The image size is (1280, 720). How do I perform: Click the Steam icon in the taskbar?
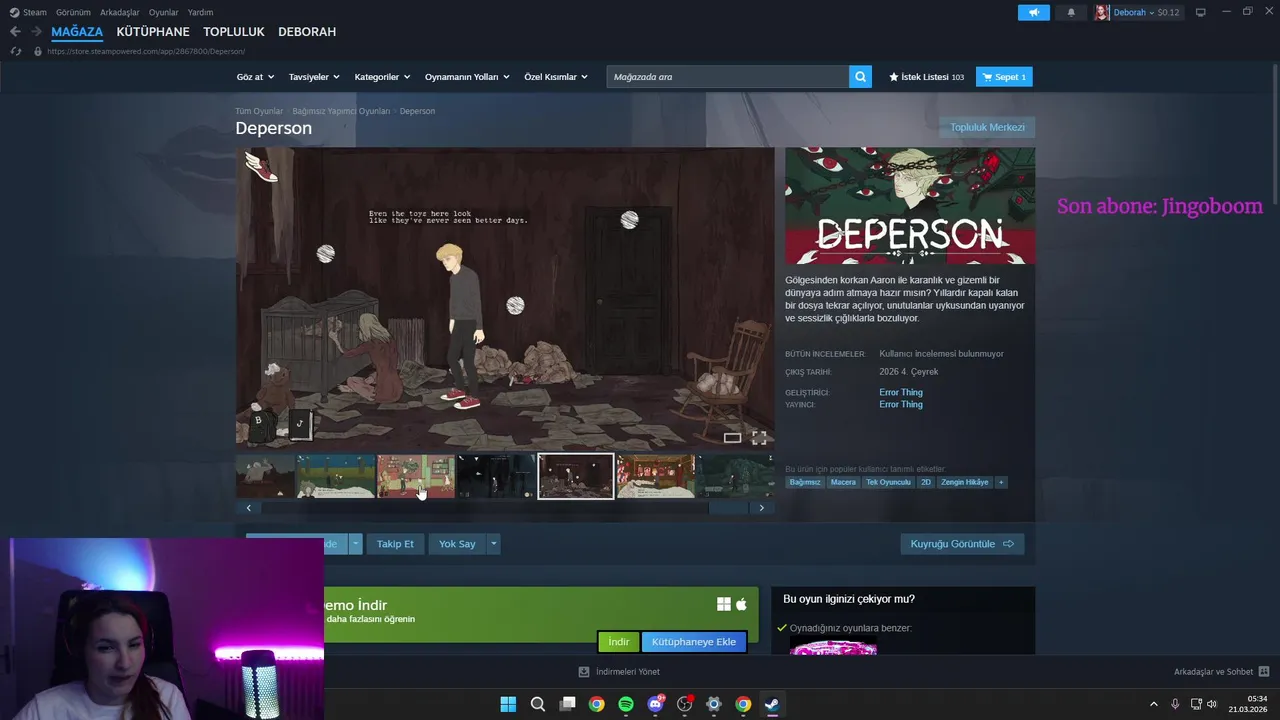point(772,704)
